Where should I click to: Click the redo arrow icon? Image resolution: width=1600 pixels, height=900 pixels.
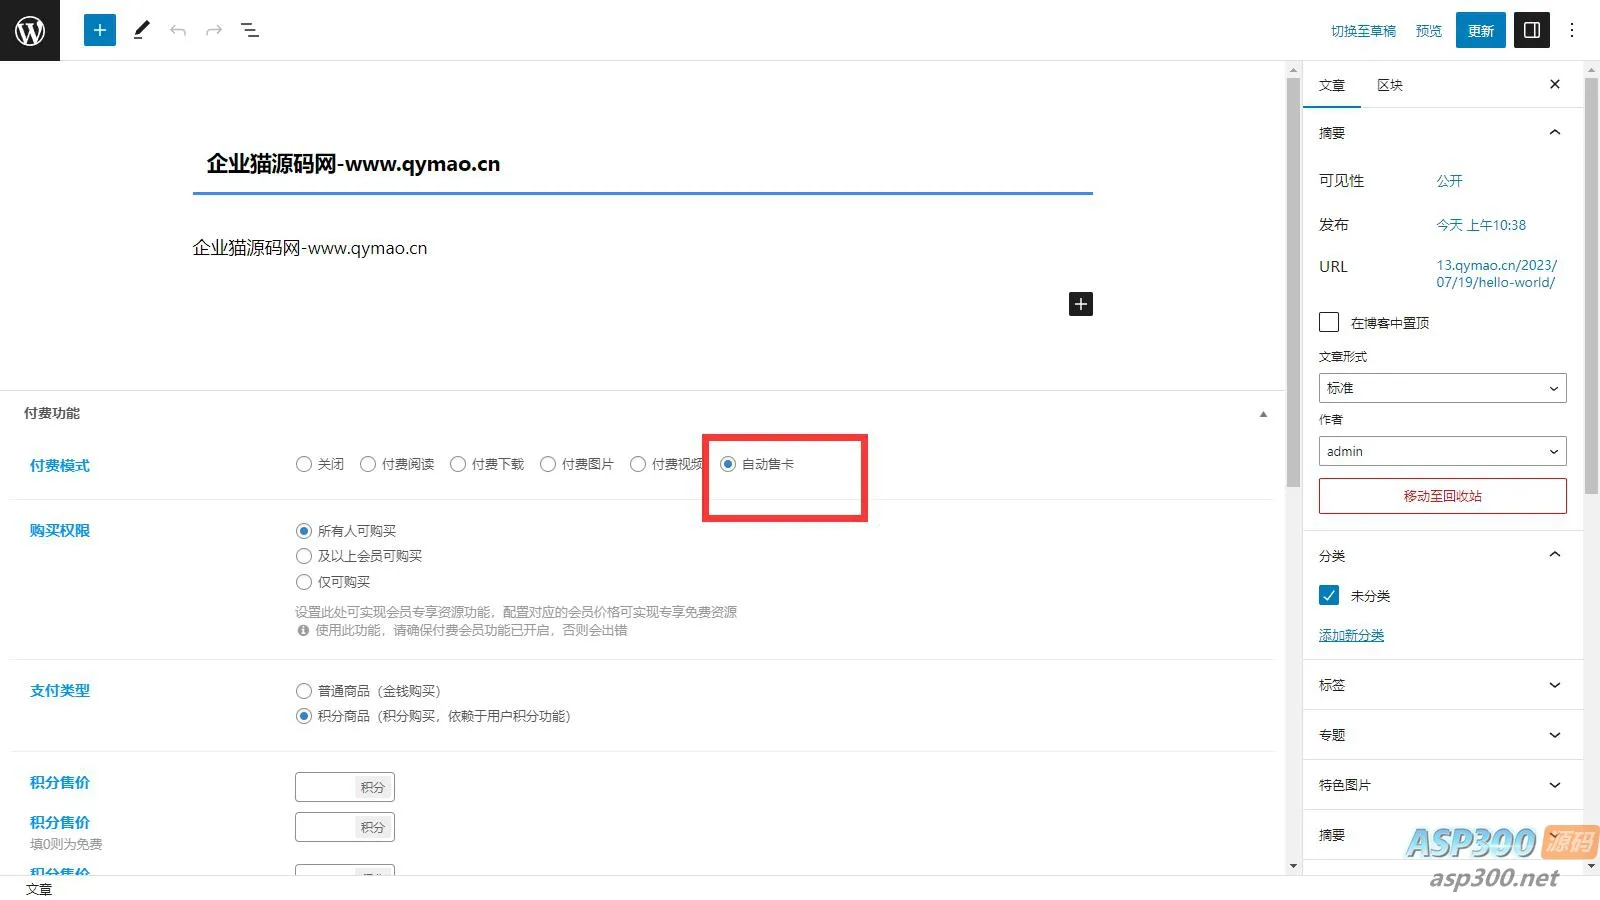click(x=214, y=31)
